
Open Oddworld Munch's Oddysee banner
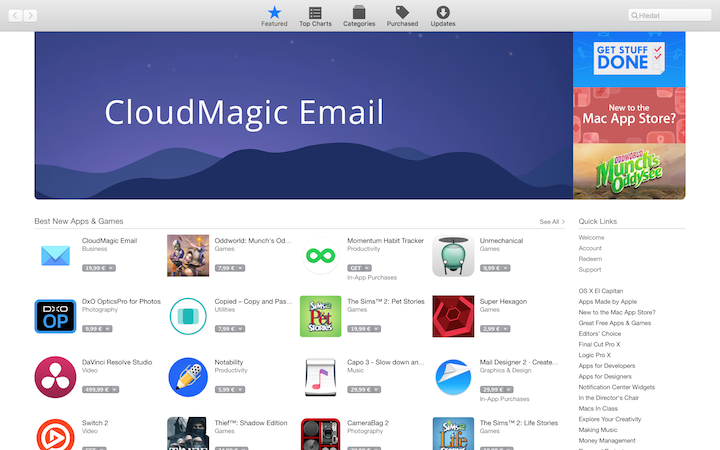pyautogui.click(x=629, y=171)
